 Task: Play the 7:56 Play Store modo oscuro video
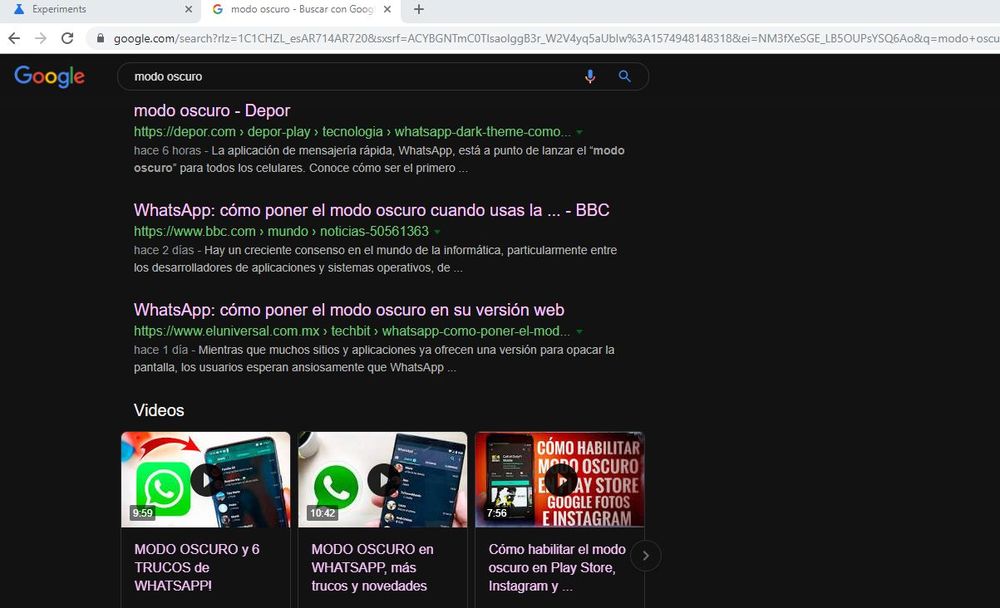tap(560, 480)
